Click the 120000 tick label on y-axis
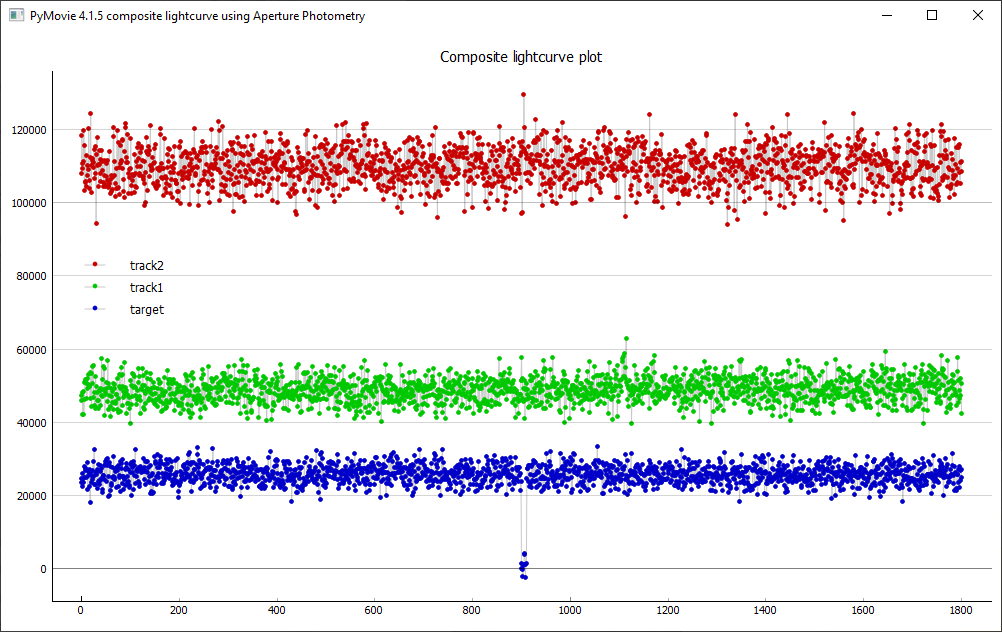Image resolution: width=1002 pixels, height=632 pixels. coord(30,130)
